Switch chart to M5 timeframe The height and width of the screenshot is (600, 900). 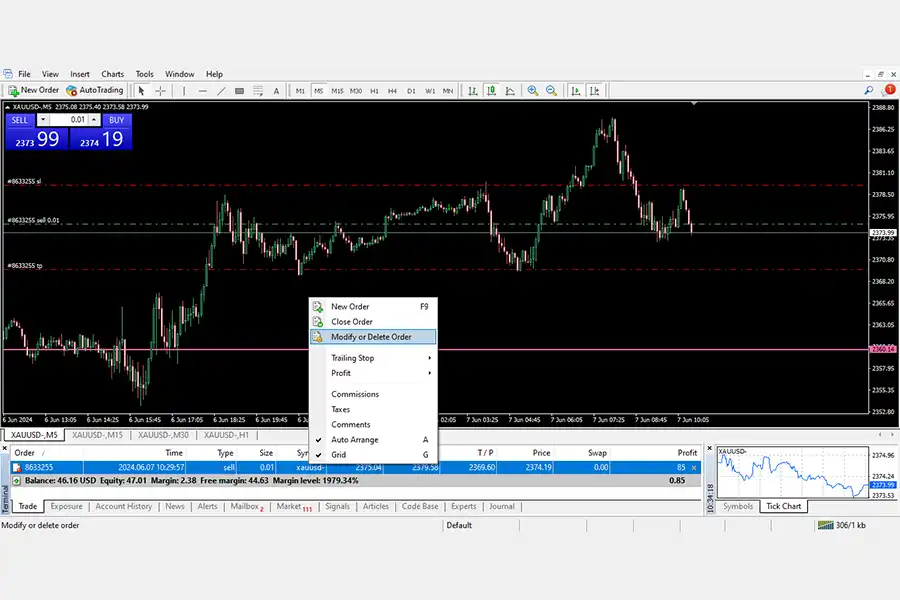(319, 91)
